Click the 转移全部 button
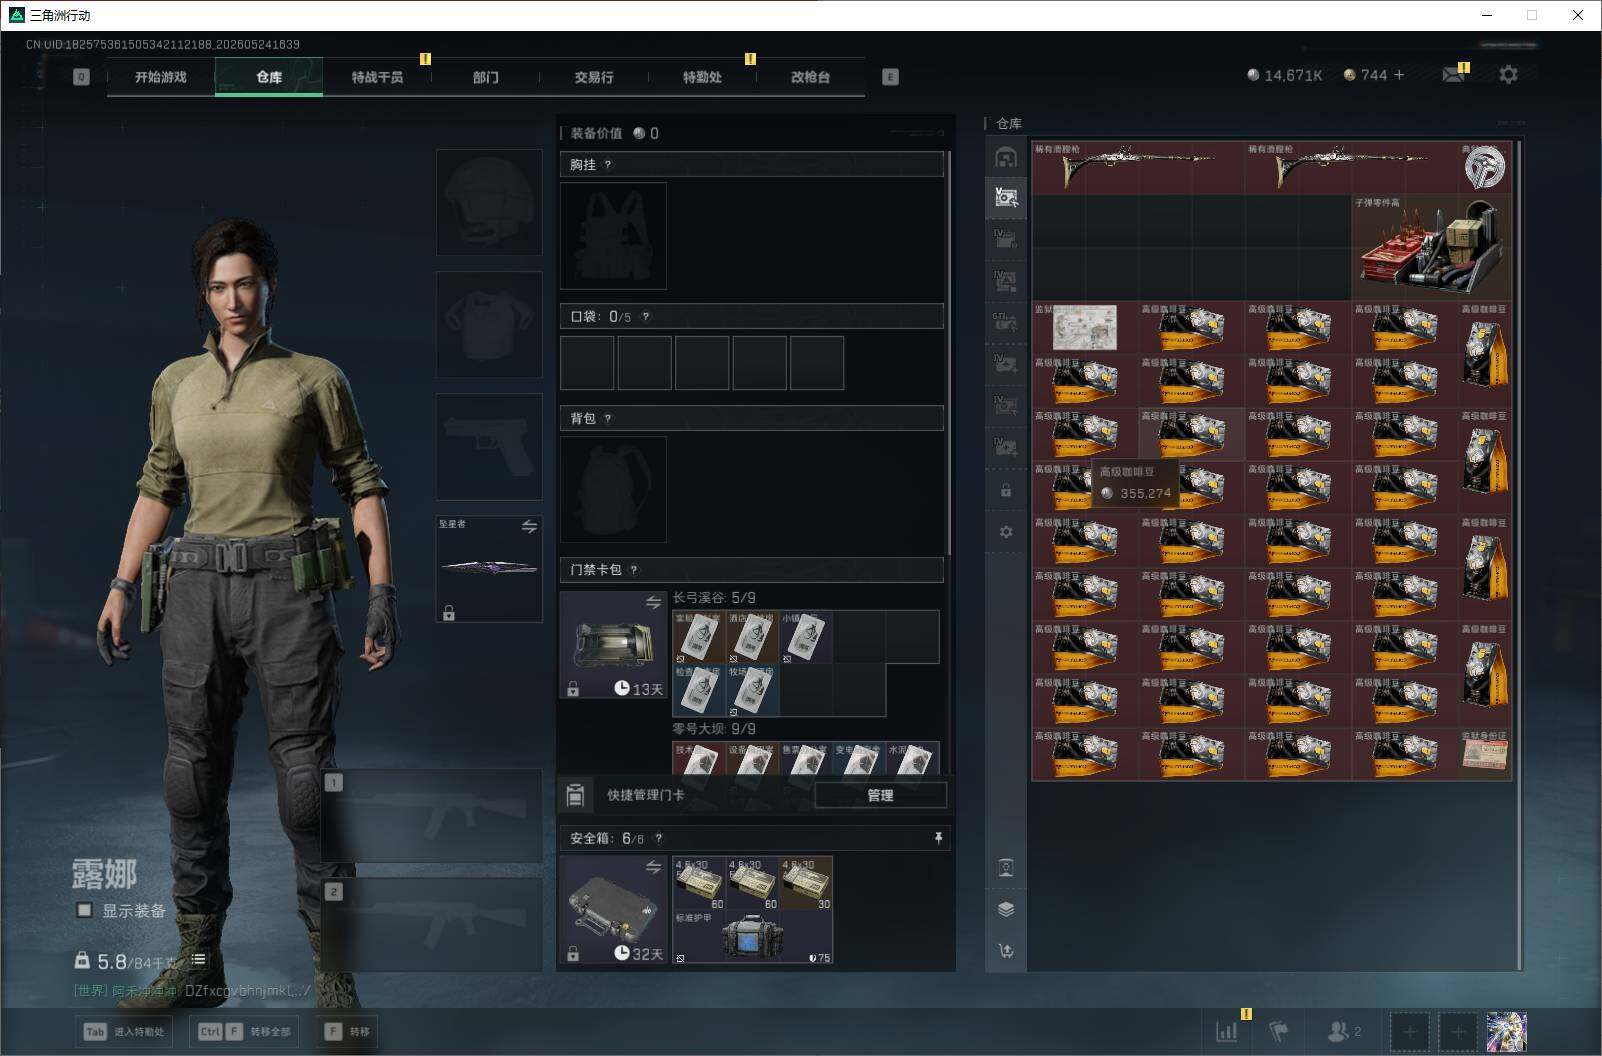Screen dimensions: 1602x1056 (245, 1031)
